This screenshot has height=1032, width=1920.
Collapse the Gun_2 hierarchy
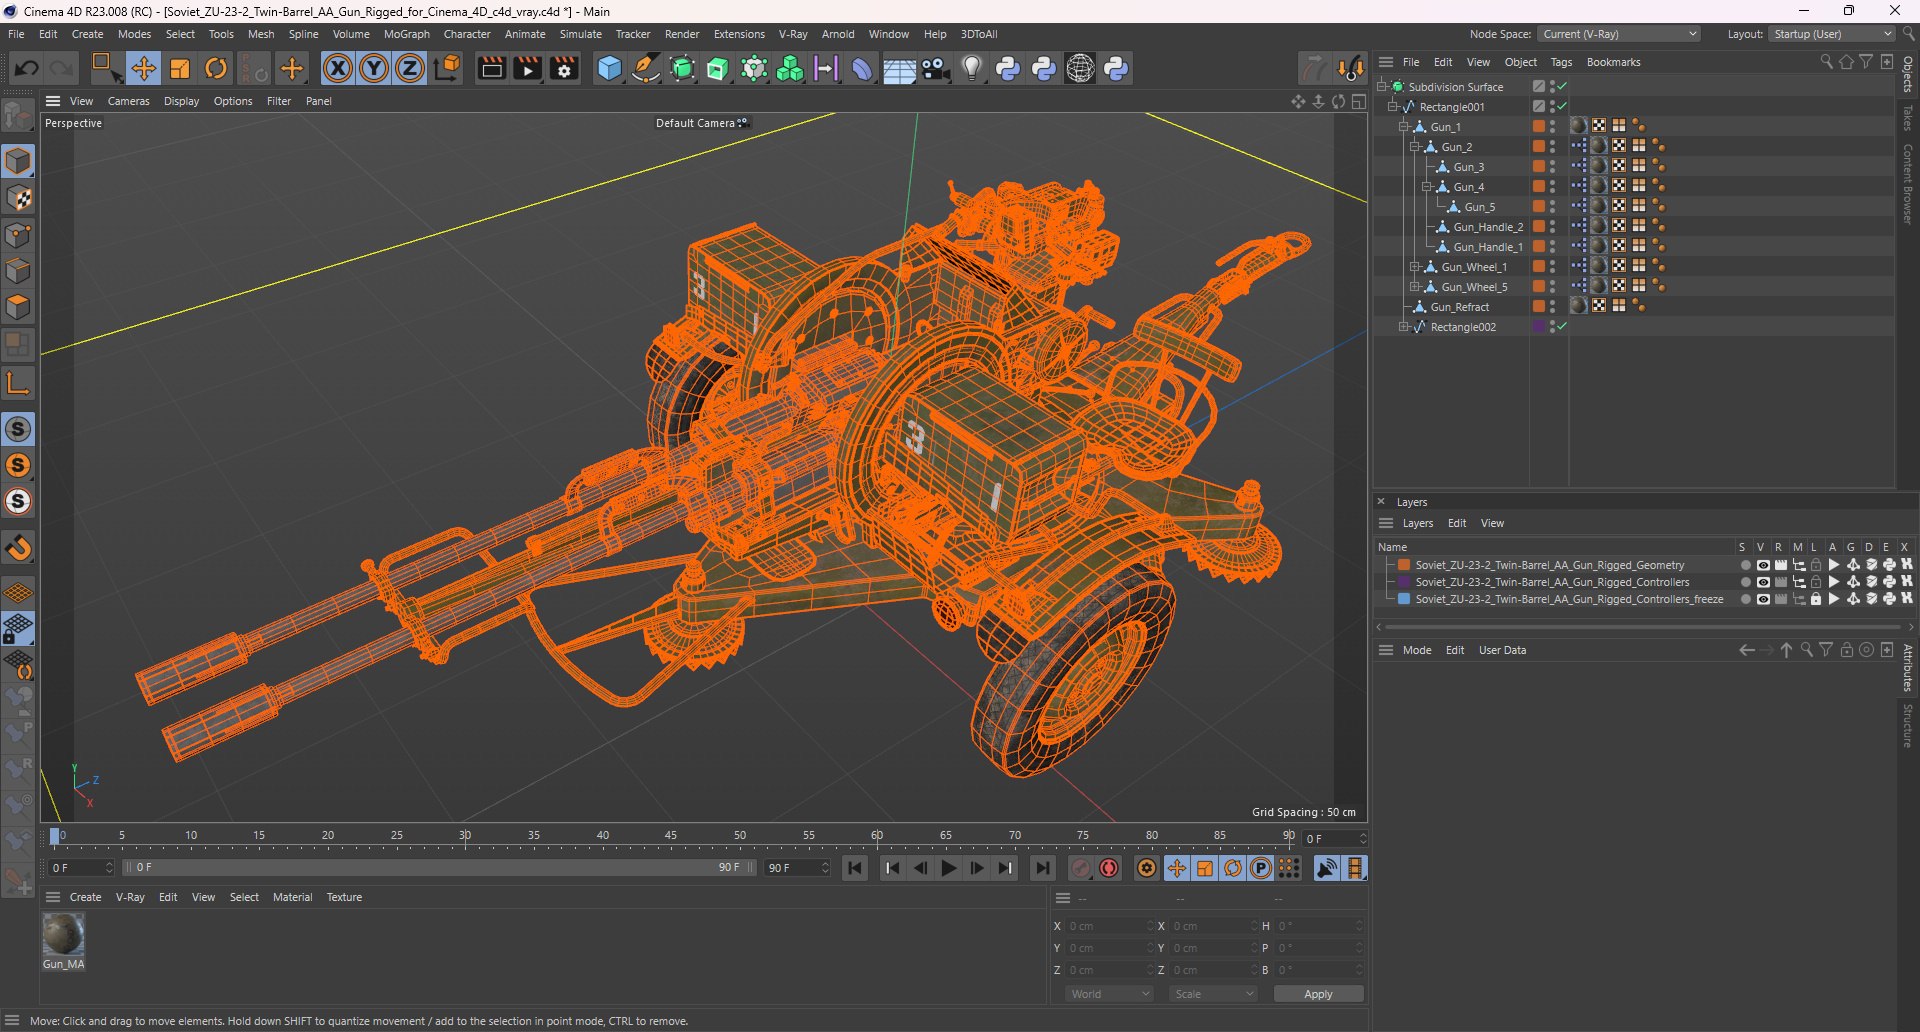coord(1415,147)
